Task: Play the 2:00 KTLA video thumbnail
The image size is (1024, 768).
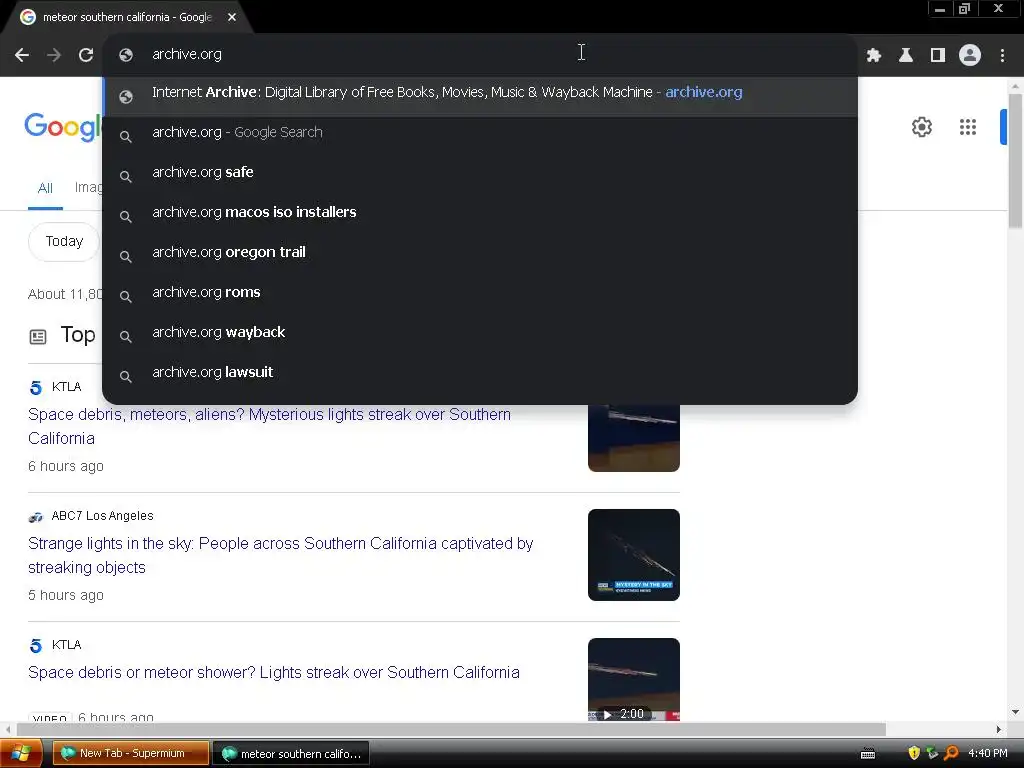Action: [633, 680]
